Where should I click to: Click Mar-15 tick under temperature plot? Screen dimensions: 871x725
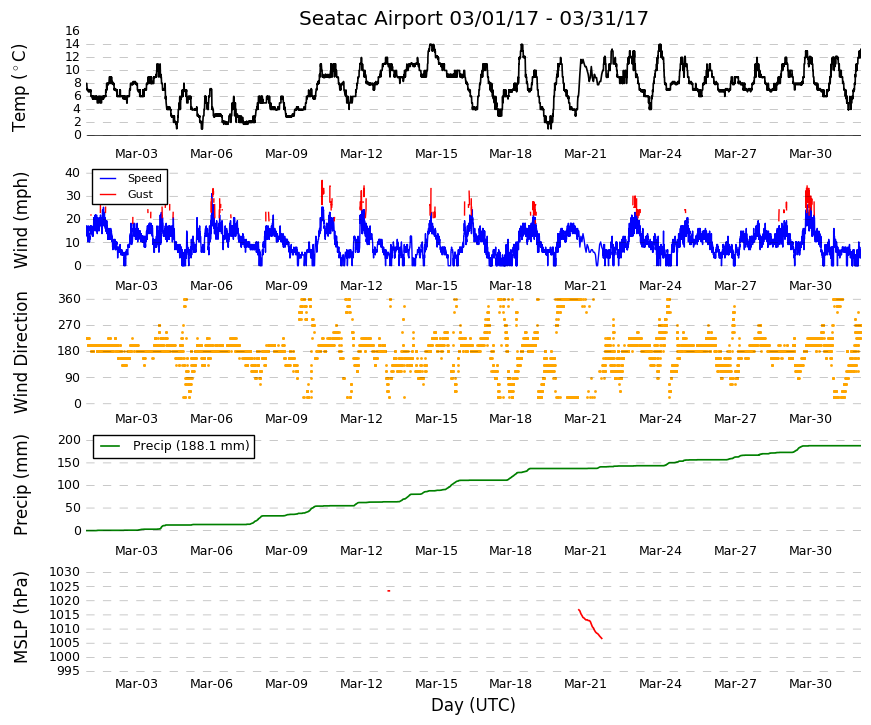tap(436, 154)
